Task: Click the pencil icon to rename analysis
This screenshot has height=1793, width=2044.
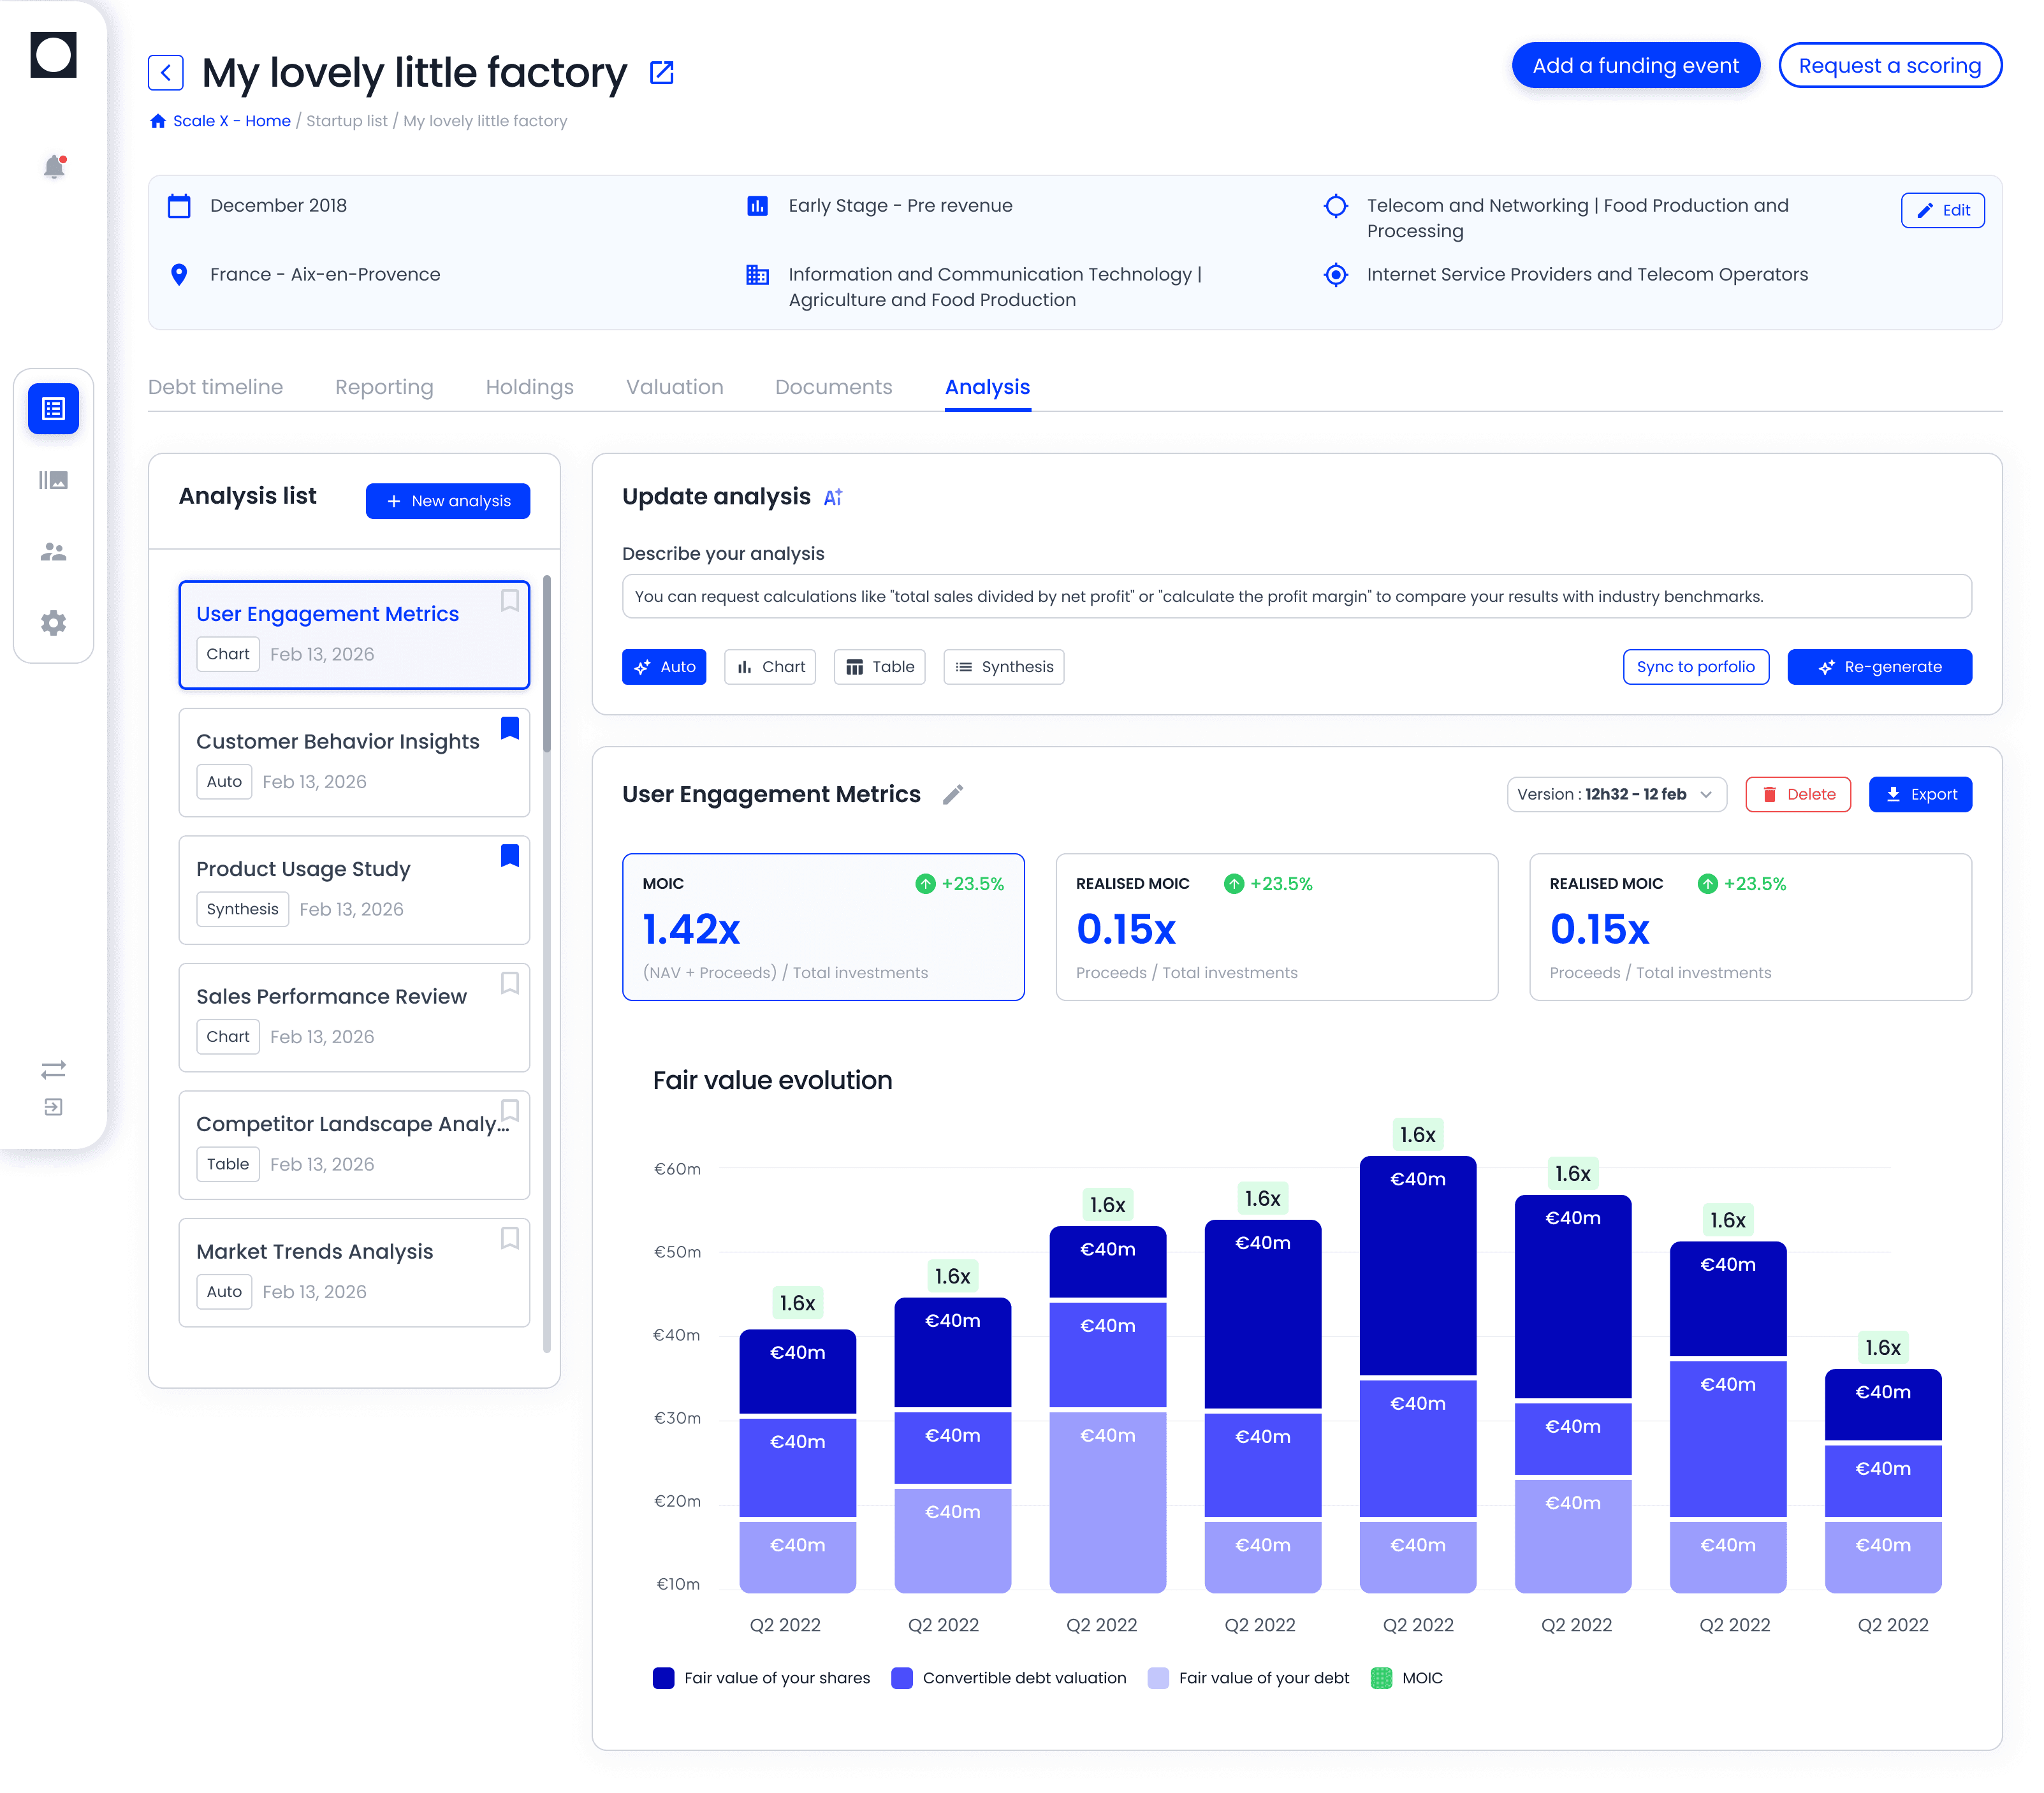Action: coord(953,794)
